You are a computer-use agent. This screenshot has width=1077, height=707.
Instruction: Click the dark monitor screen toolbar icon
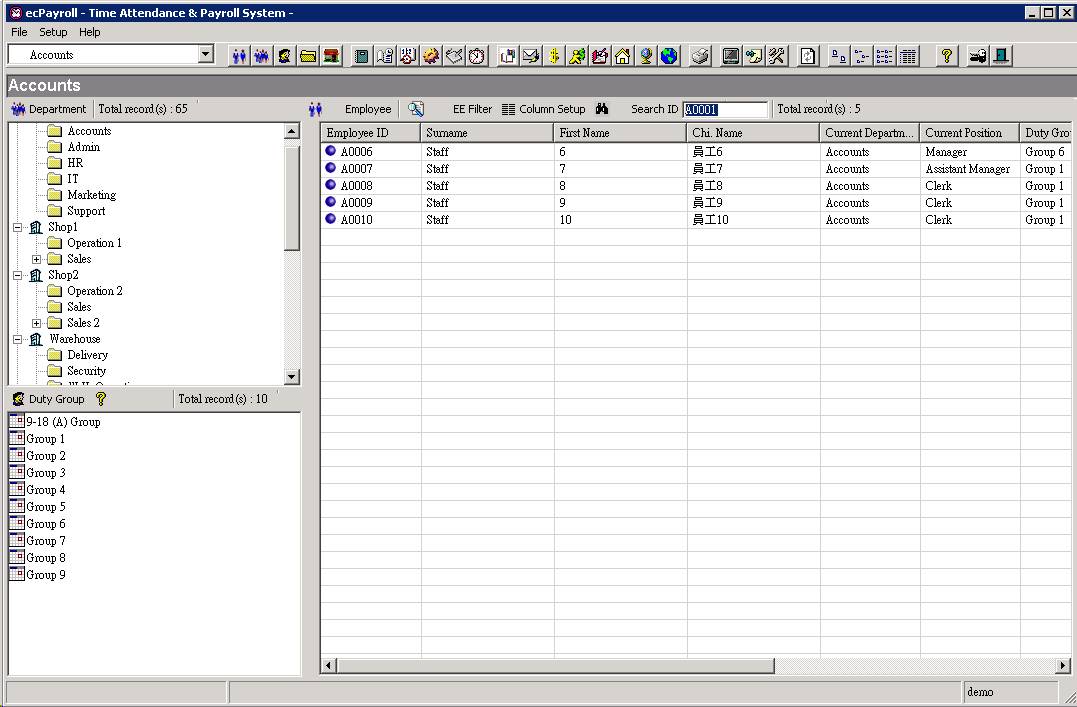point(731,56)
